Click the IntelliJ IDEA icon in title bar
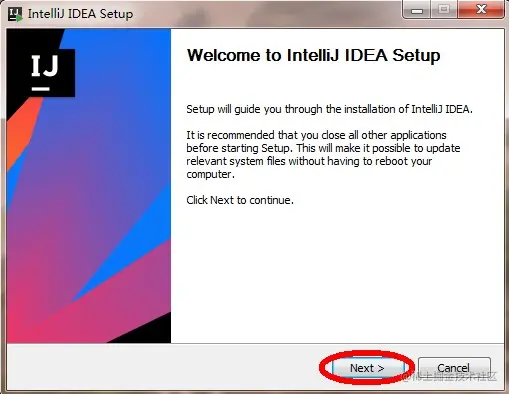509x394 pixels. coord(15,14)
